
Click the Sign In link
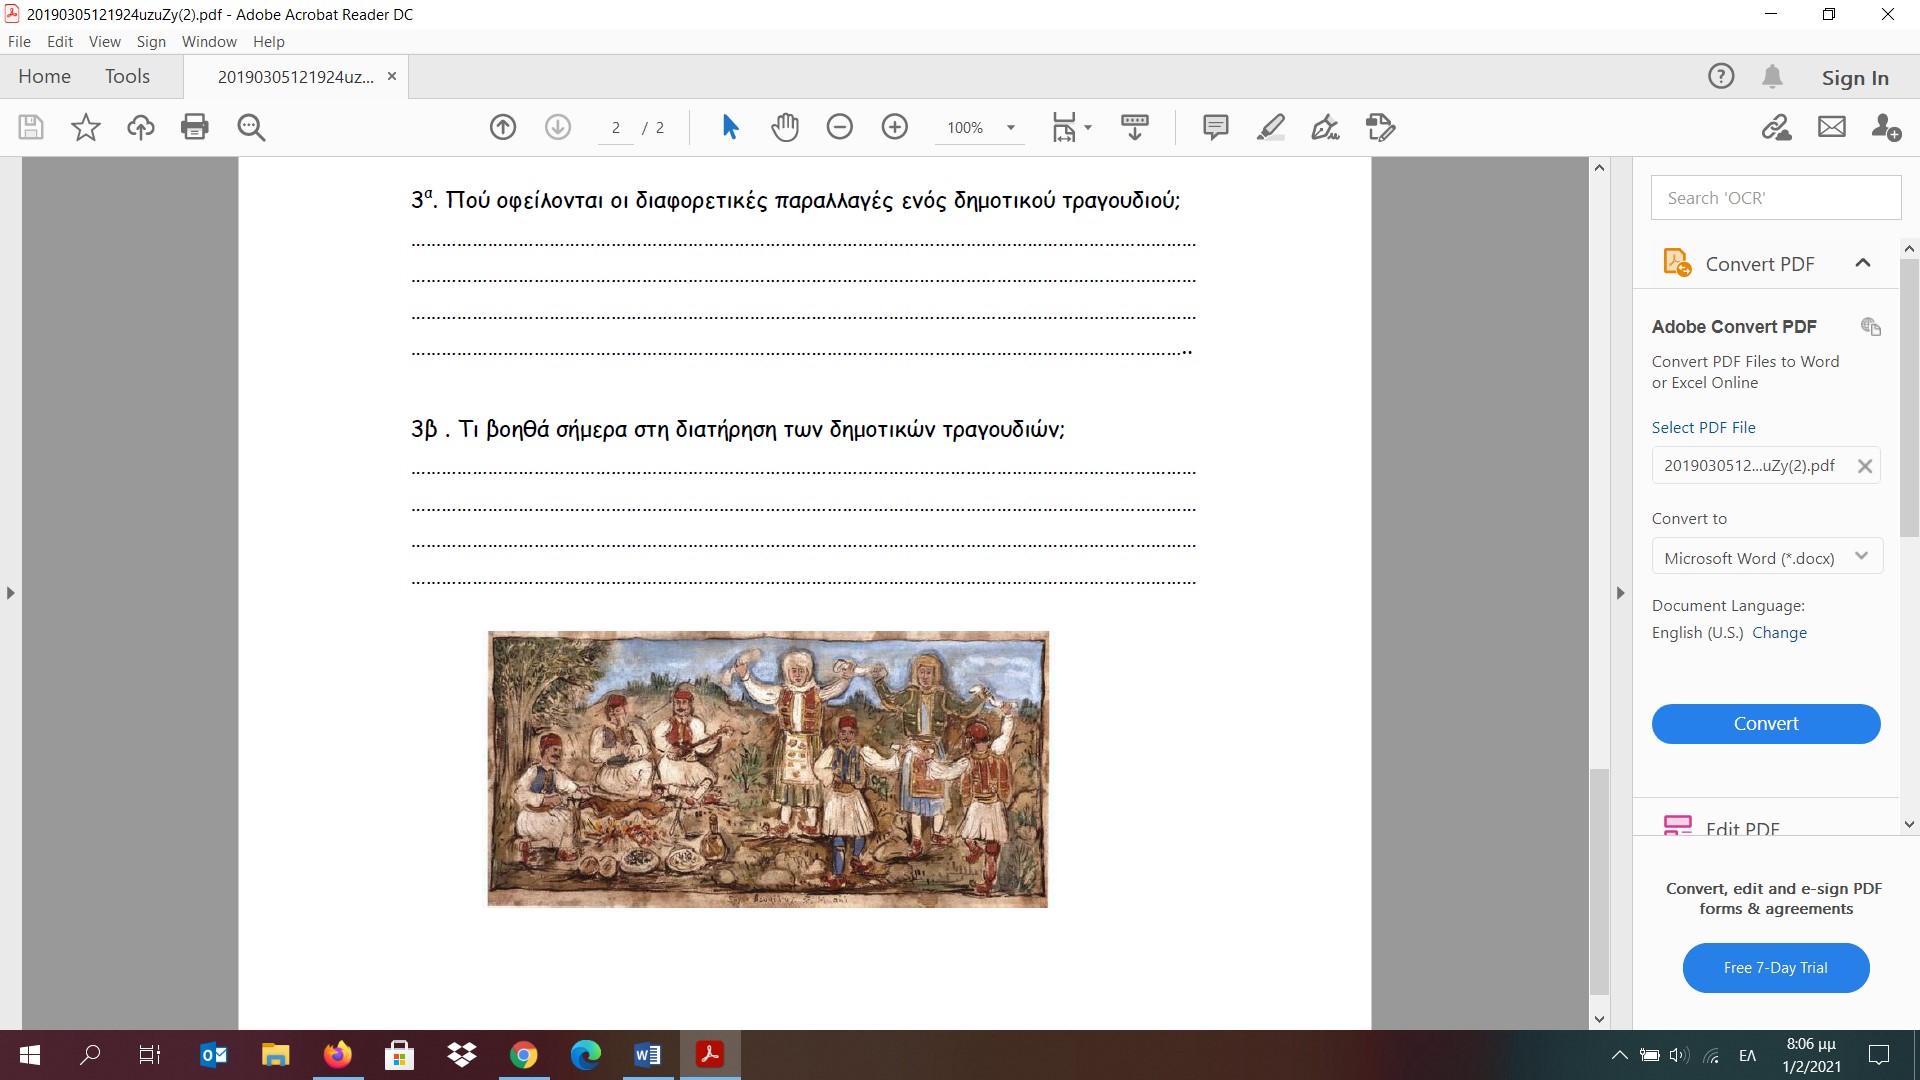(x=1855, y=77)
